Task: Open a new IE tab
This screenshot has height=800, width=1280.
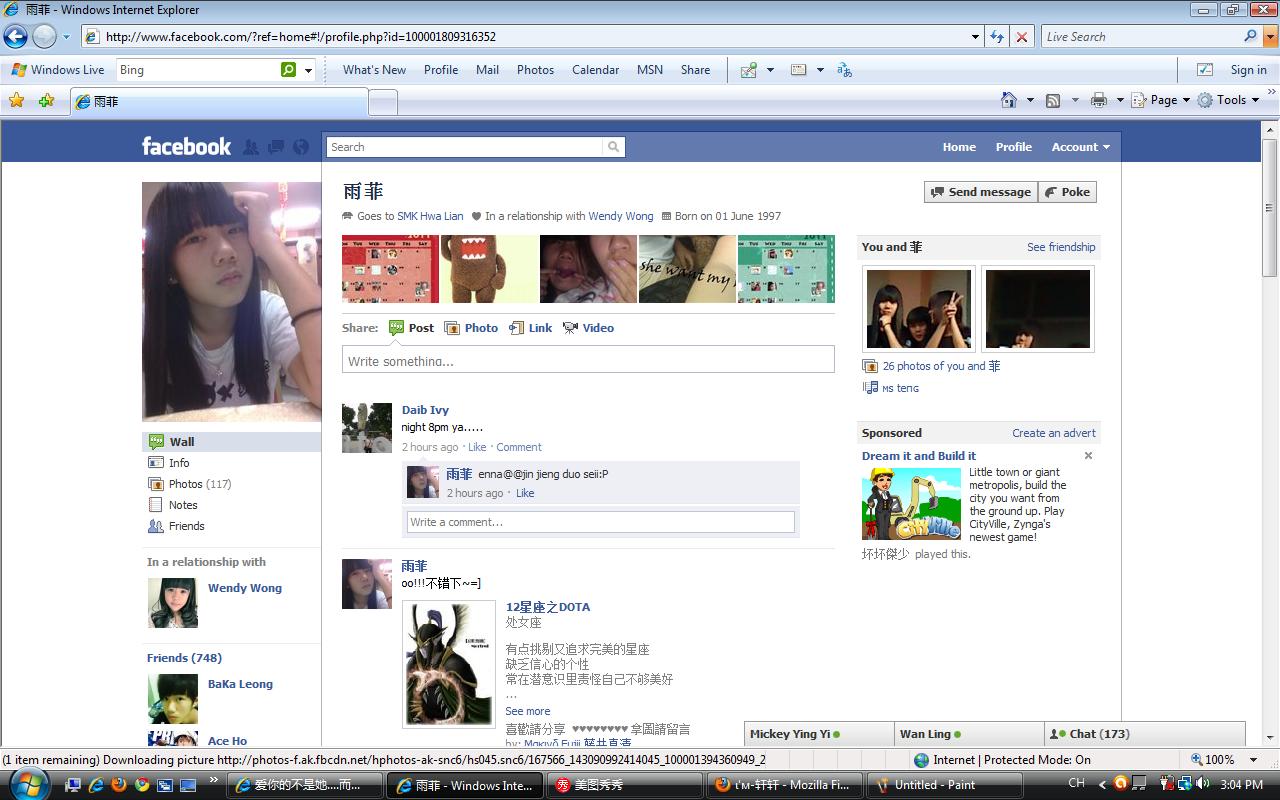Action: click(x=383, y=101)
